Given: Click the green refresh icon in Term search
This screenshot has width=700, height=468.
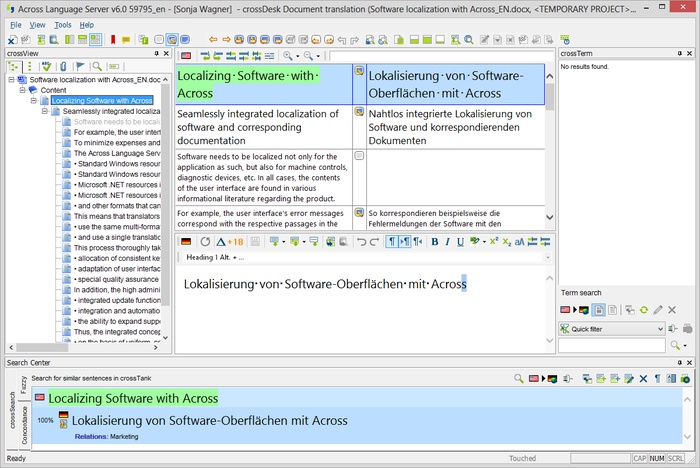Looking at the screenshot, I should [644, 309].
